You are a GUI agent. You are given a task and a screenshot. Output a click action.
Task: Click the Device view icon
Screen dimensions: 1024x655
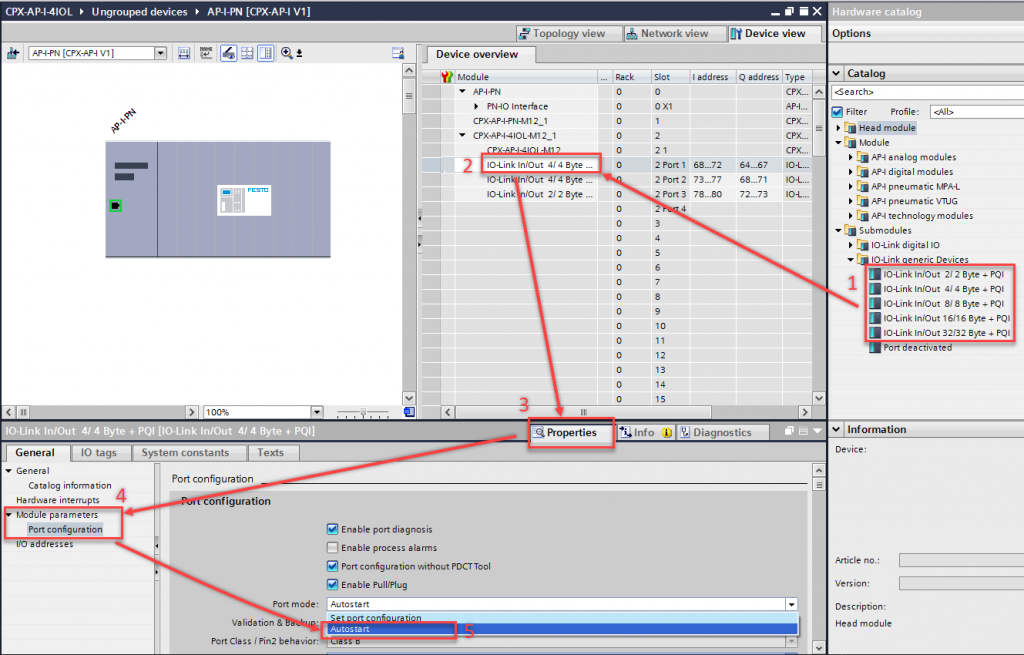(x=736, y=34)
